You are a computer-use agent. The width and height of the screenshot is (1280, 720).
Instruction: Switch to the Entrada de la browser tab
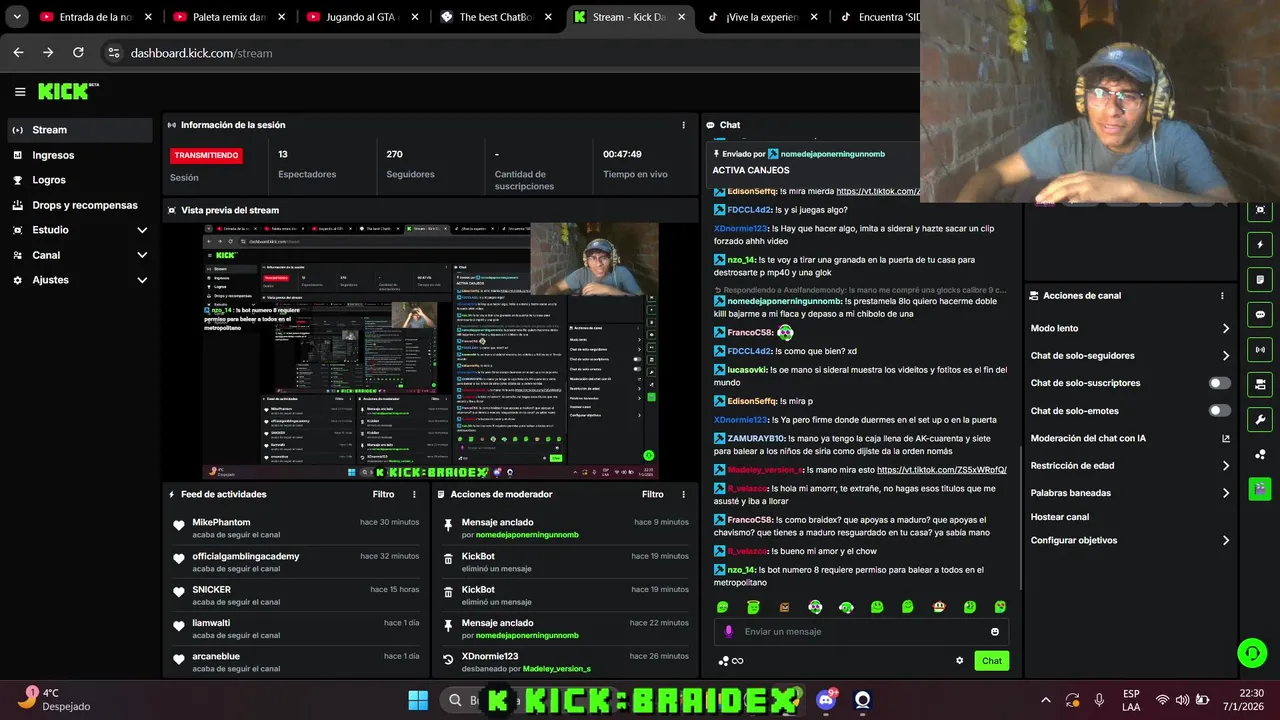[96, 17]
